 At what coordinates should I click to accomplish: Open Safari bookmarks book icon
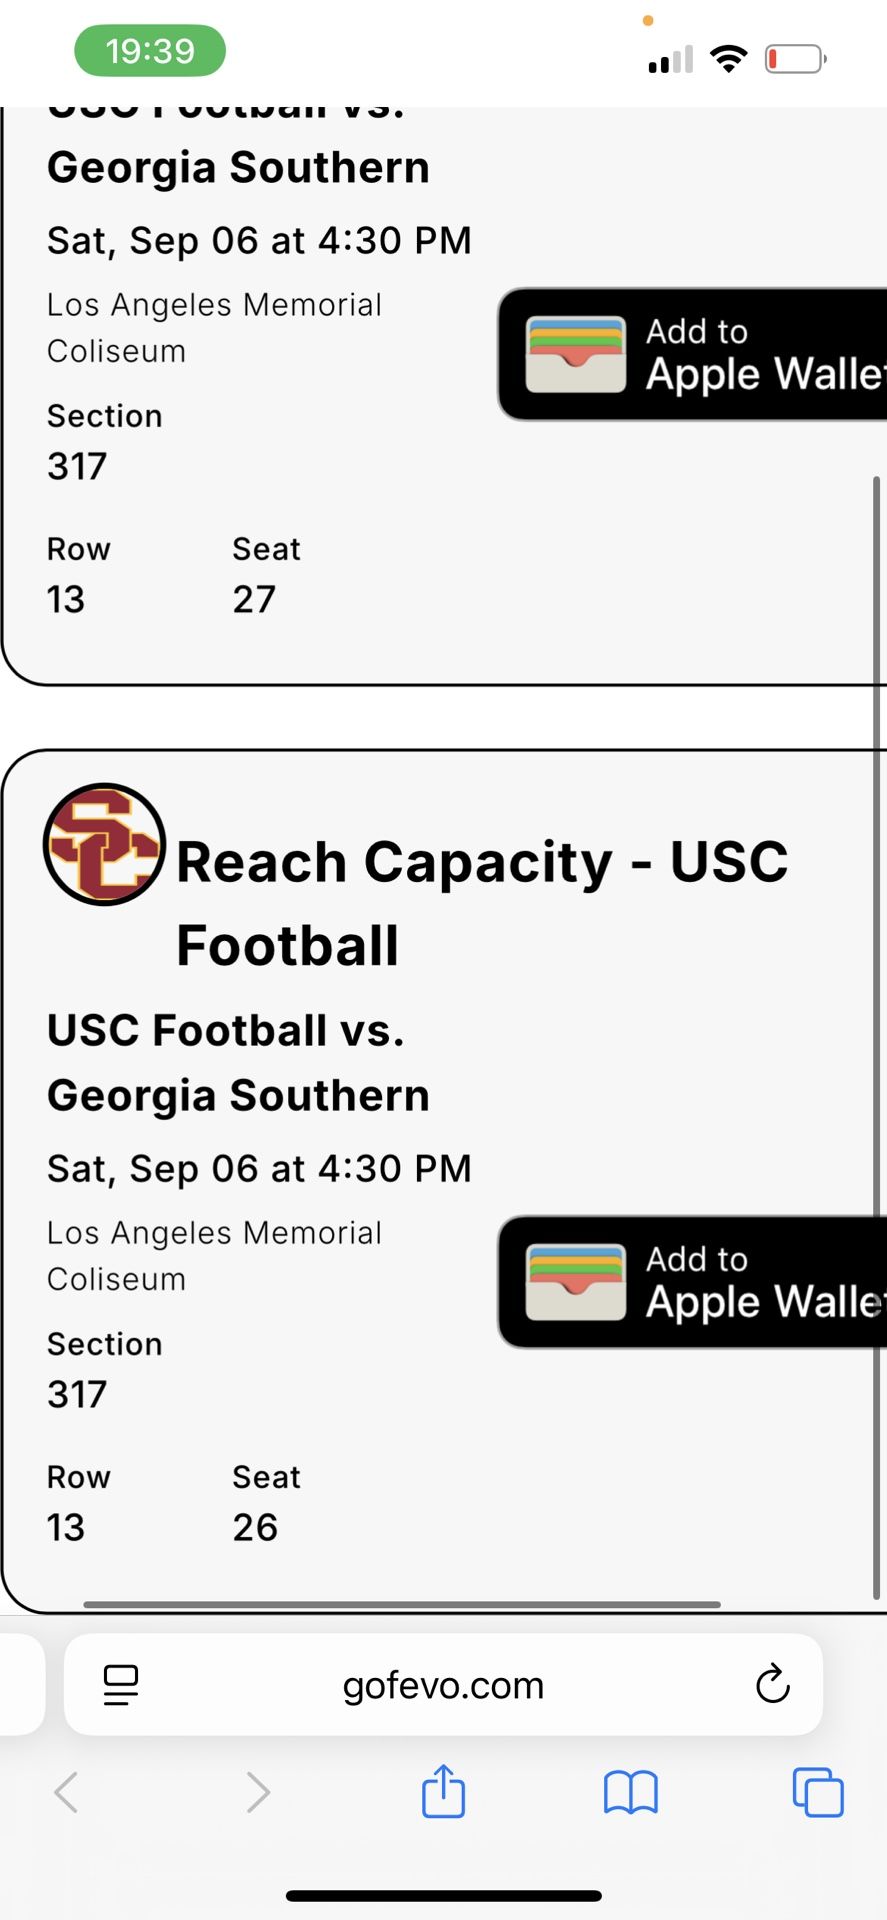tap(630, 1791)
